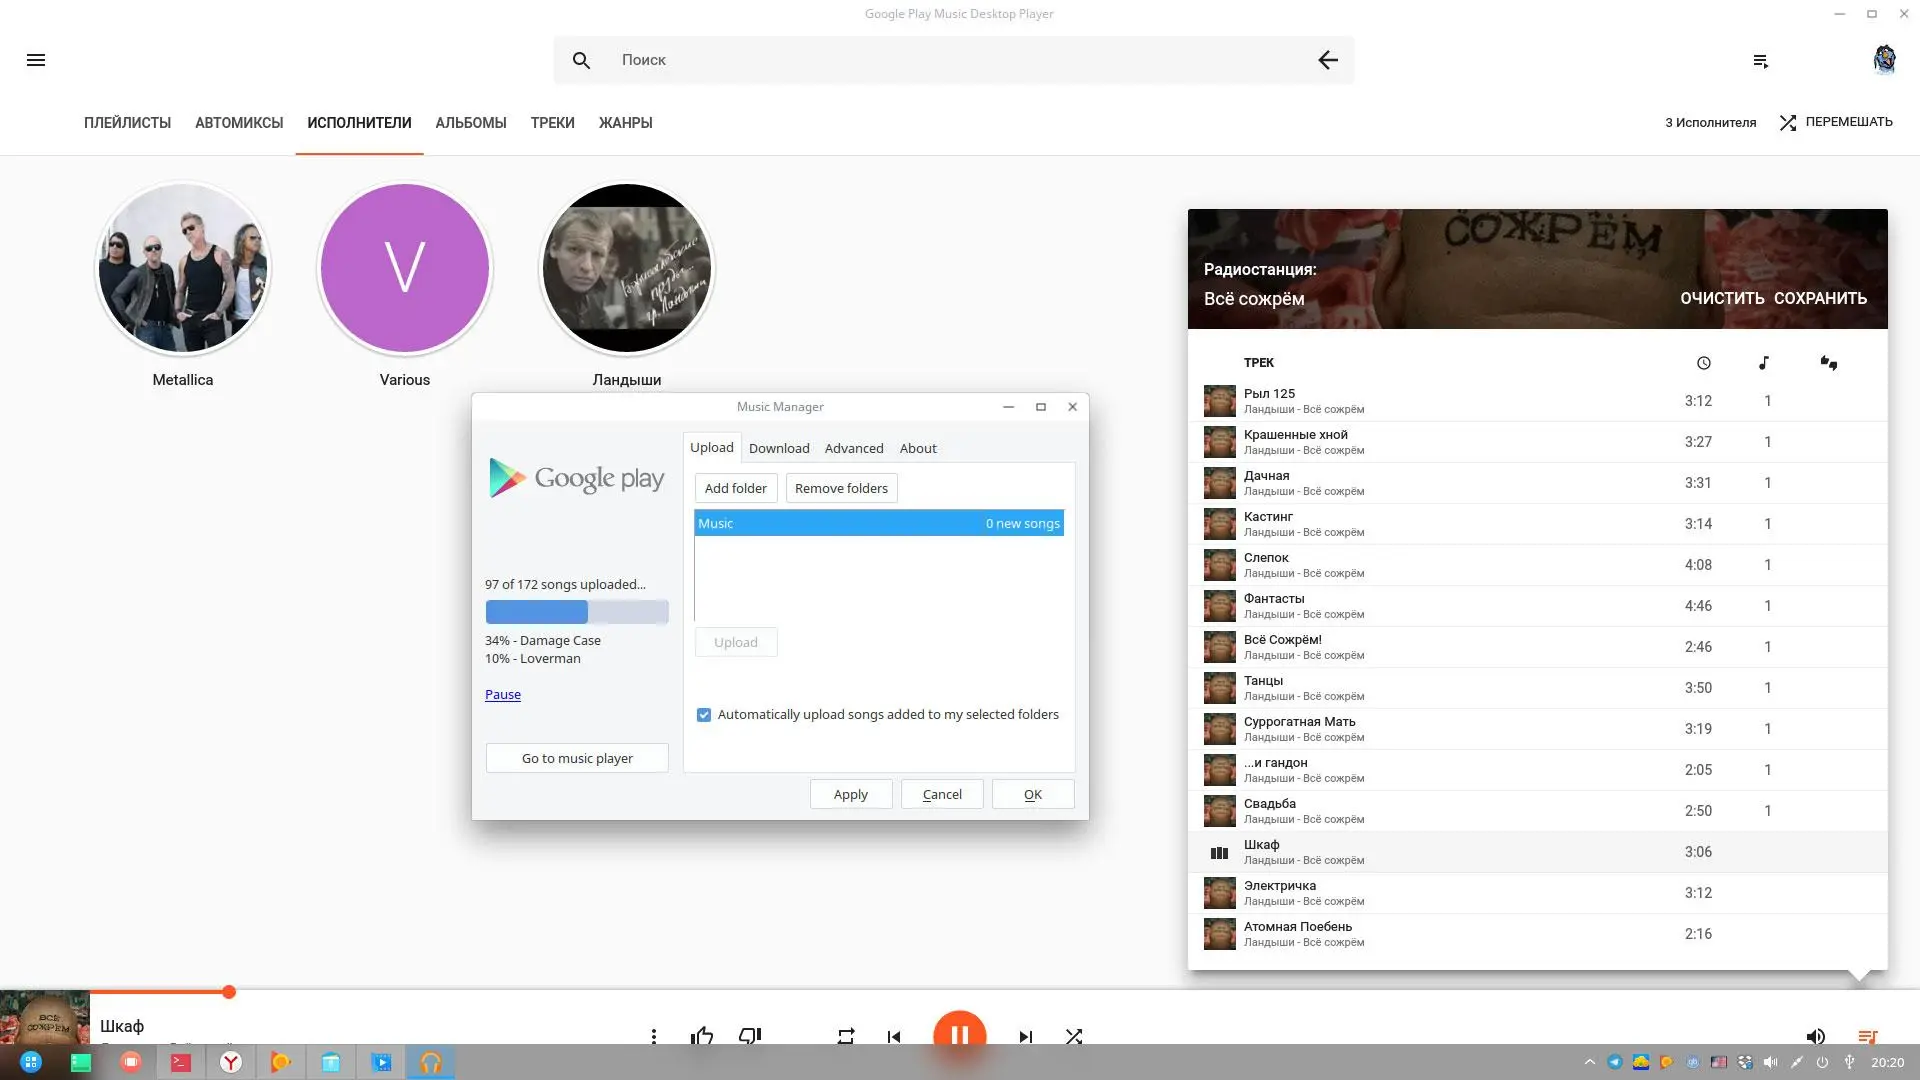This screenshot has width=1920, height=1080.
Task: Open Advanced tab in Music Manager
Action: pos(854,448)
